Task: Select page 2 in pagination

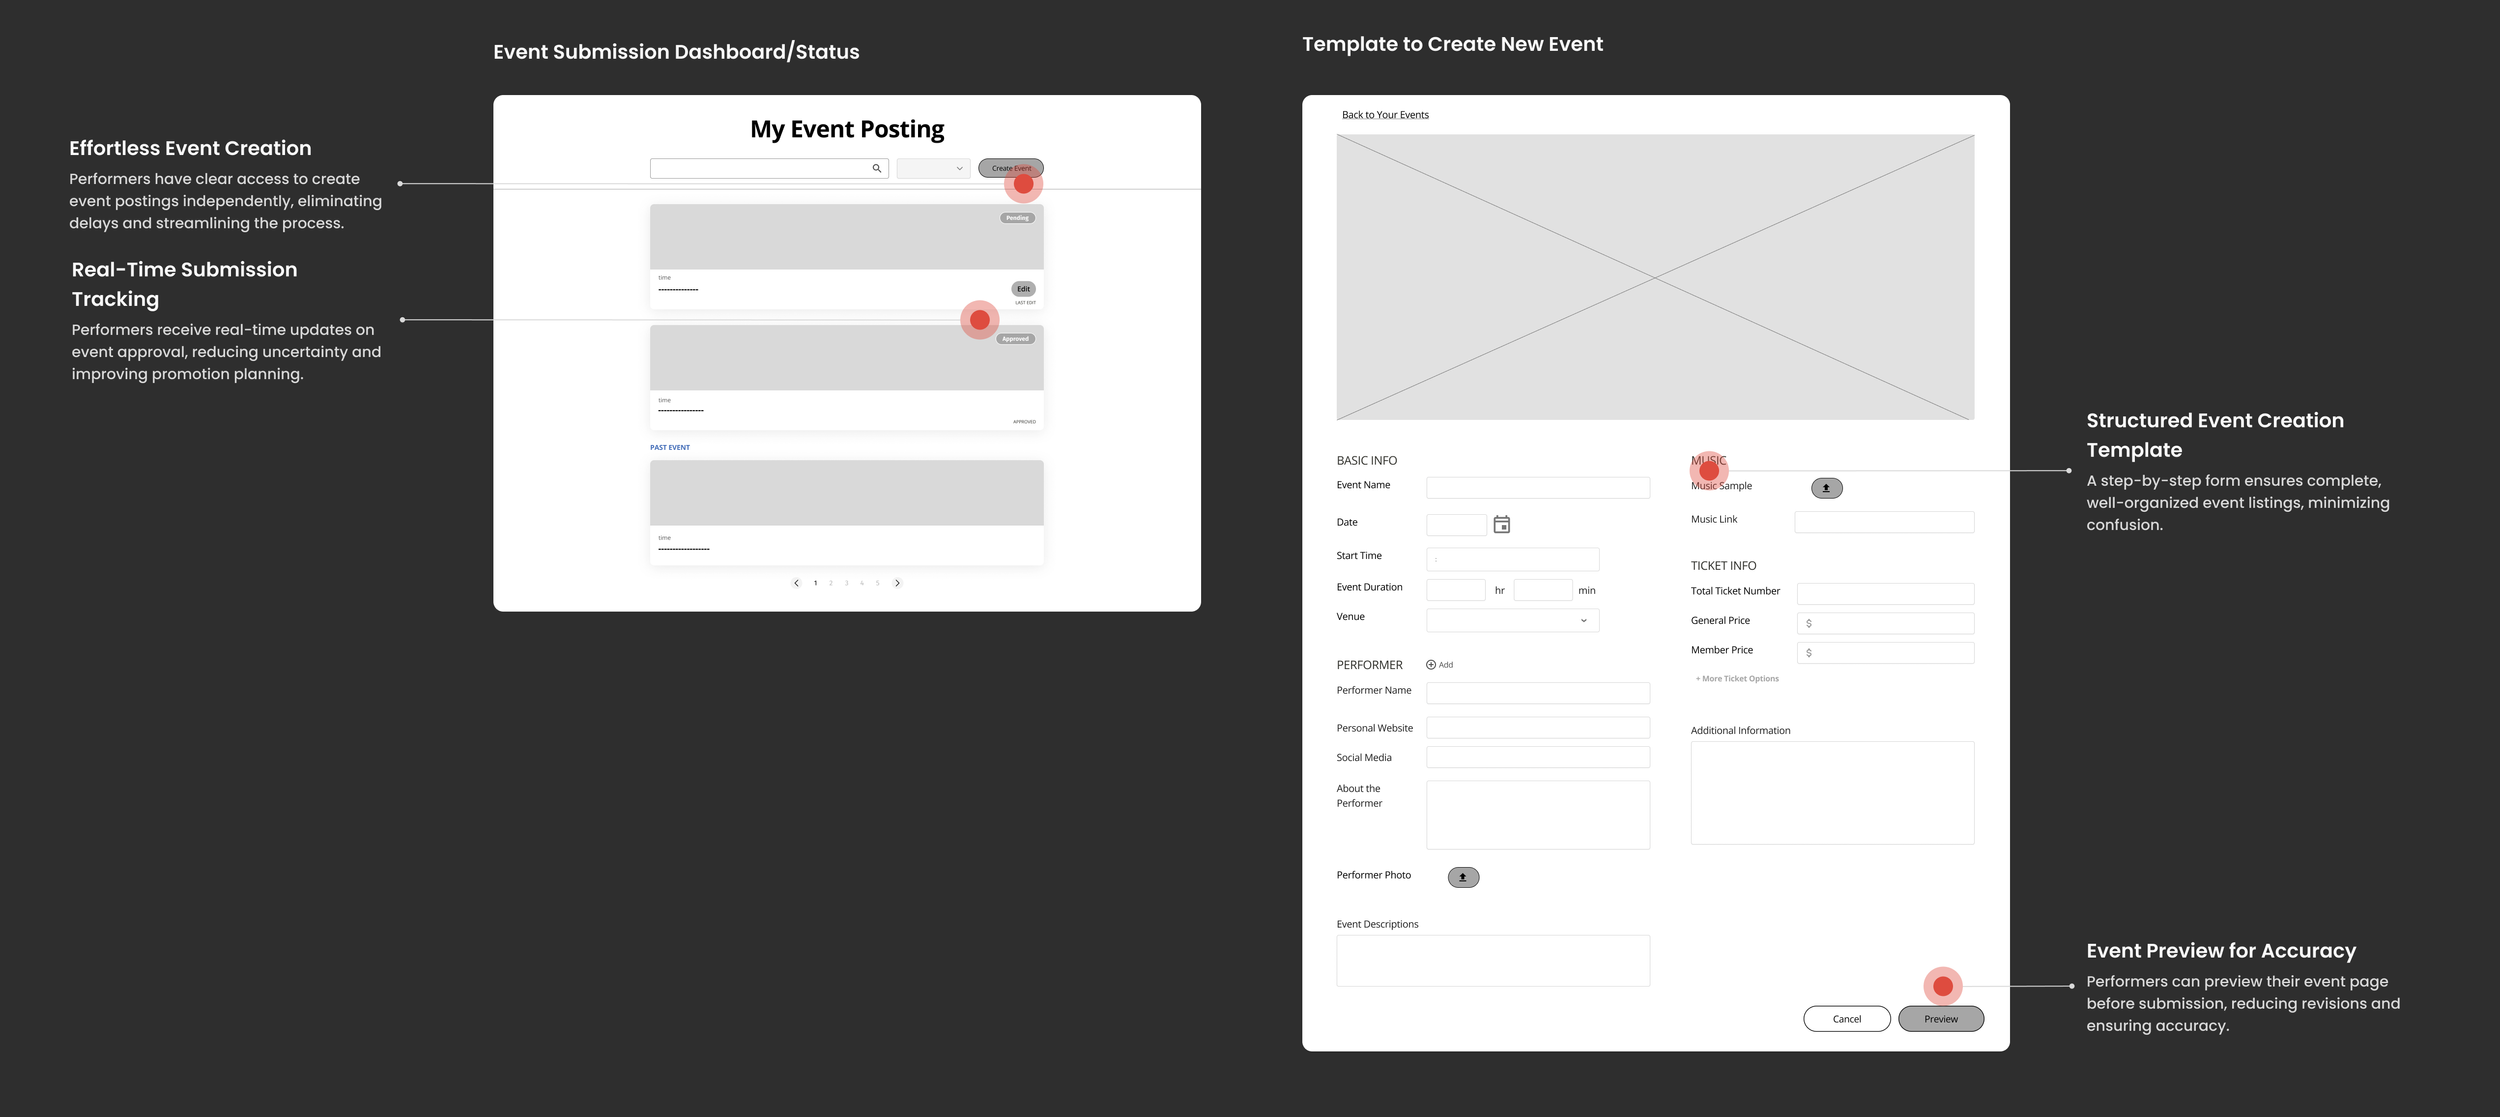Action: (831, 583)
